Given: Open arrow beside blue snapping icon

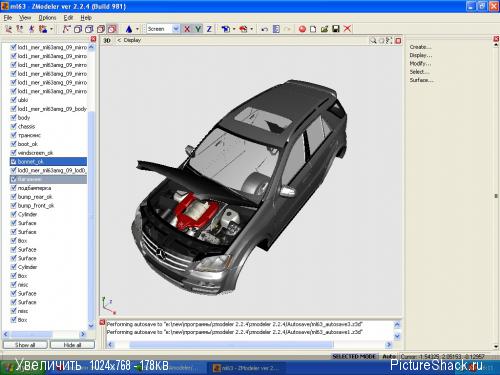Looking at the screenshot, I should (234, 29).
